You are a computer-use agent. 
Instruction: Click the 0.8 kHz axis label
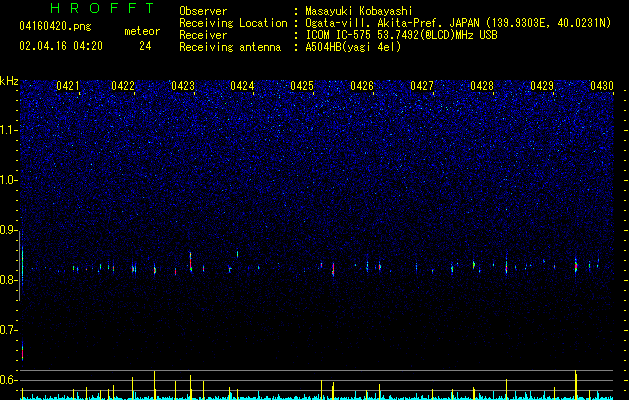pyautogui.click(x=9, y=280)
